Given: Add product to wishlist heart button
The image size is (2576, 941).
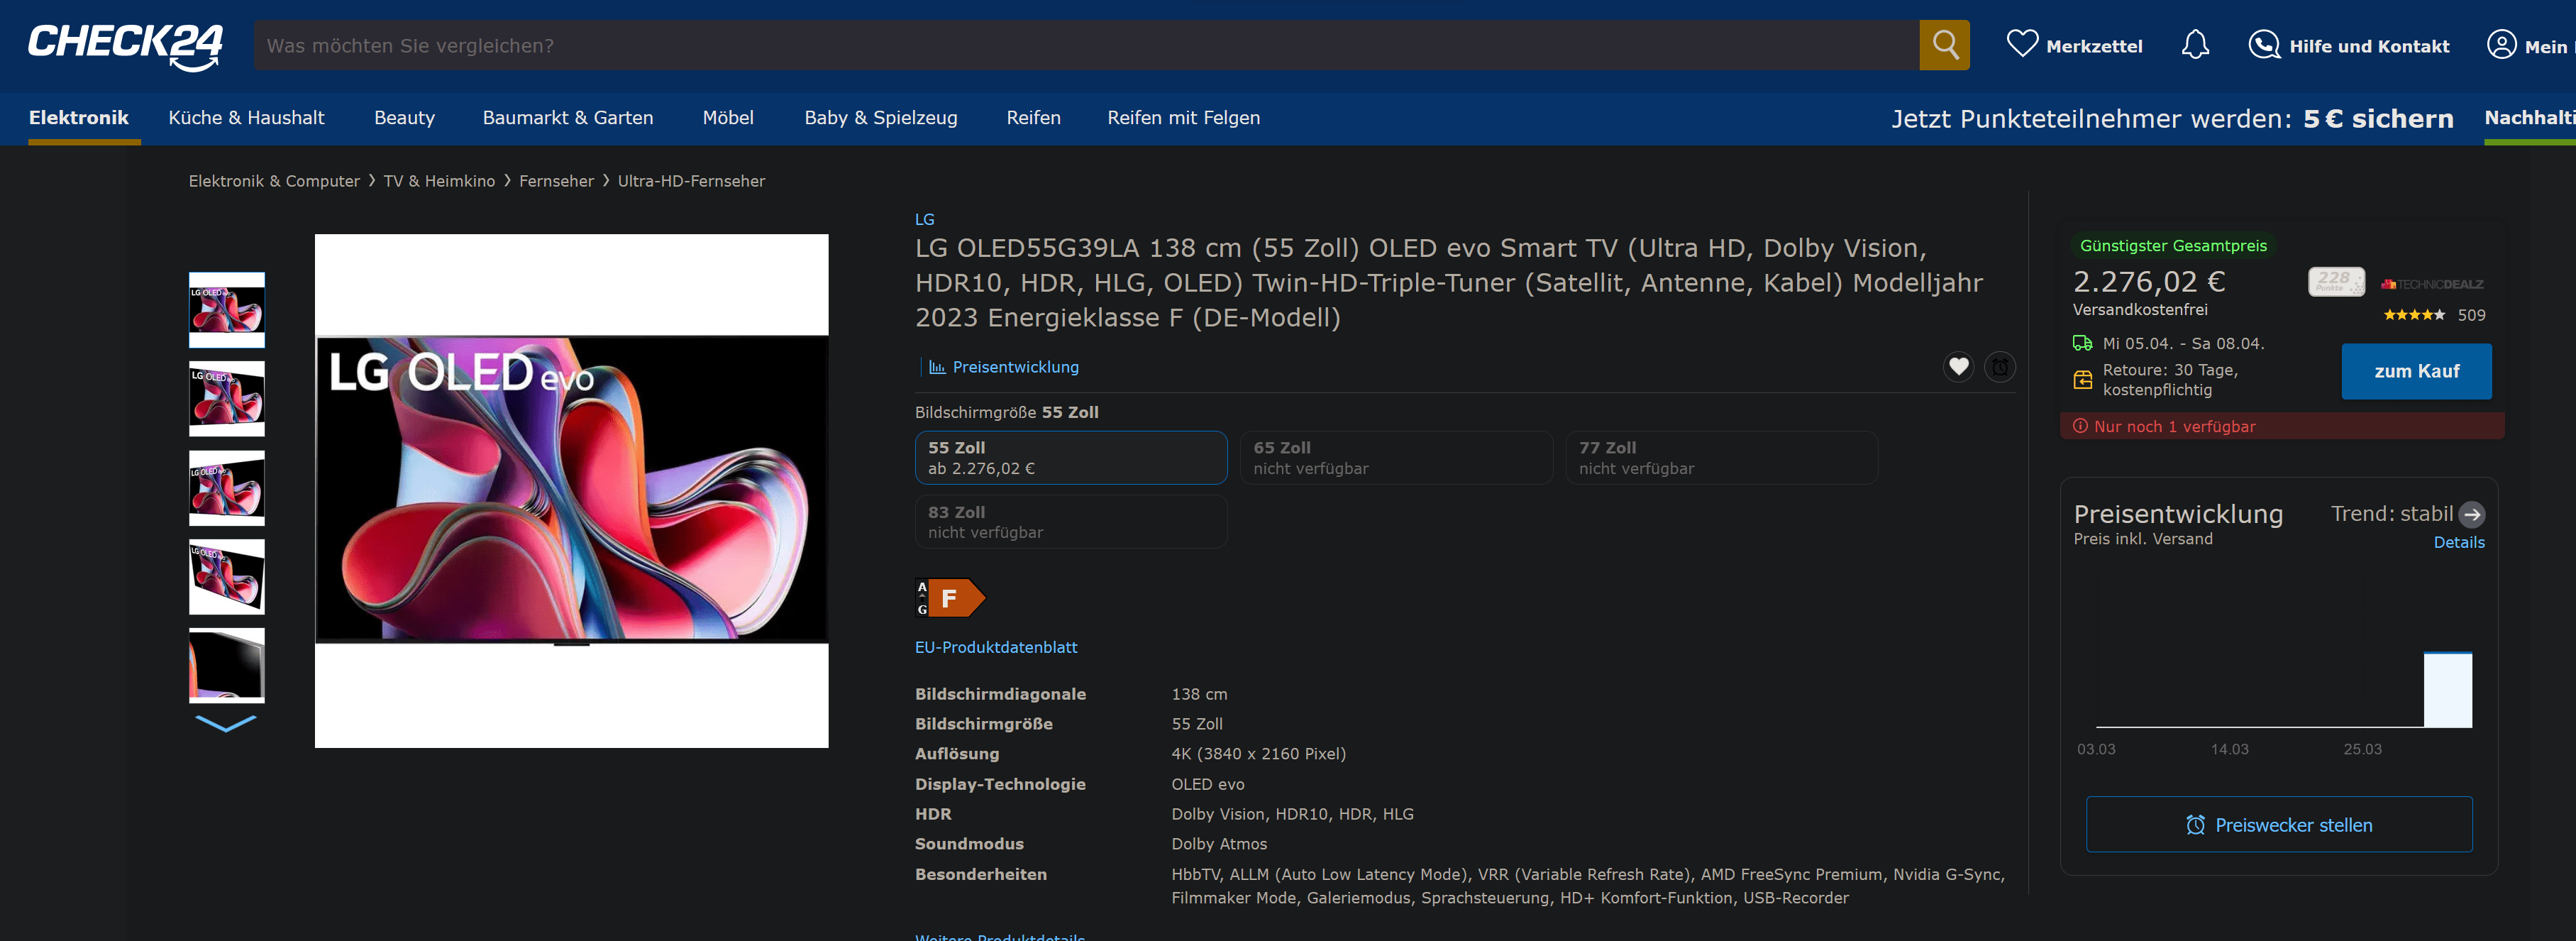Looking at the screenshot, I should click(1958, 367).
